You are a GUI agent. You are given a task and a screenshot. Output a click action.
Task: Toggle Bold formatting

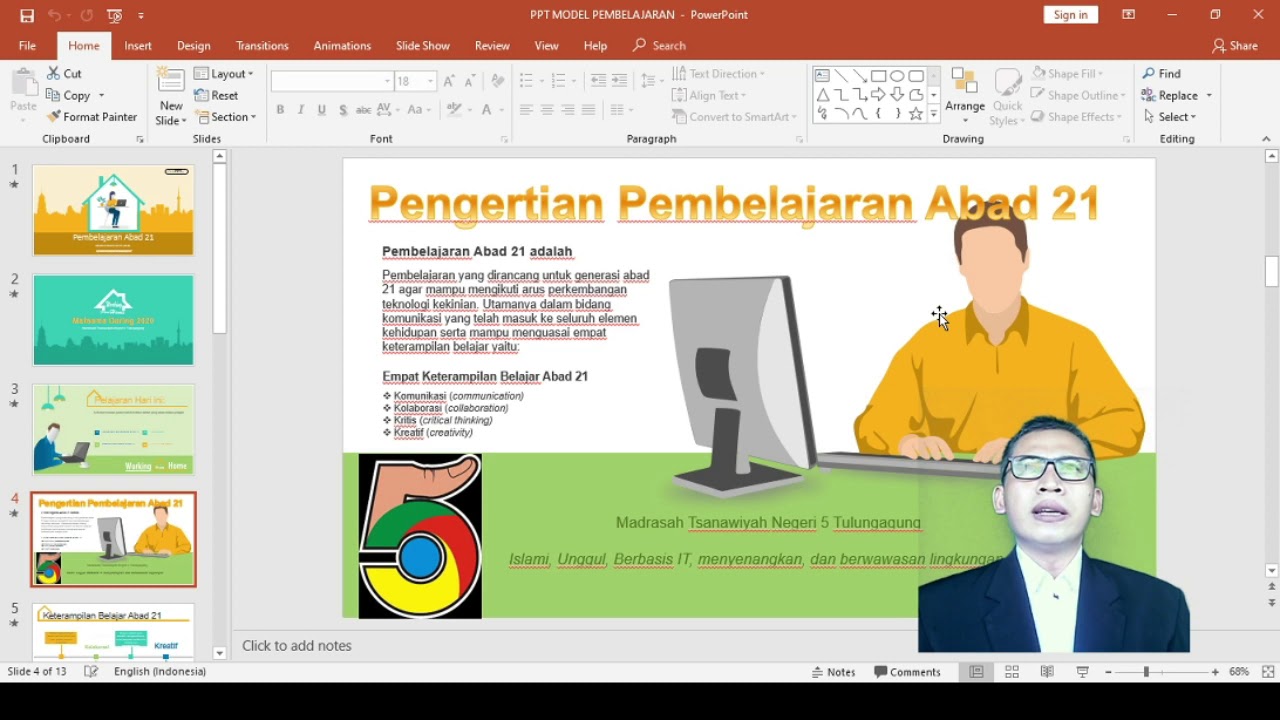280,109
